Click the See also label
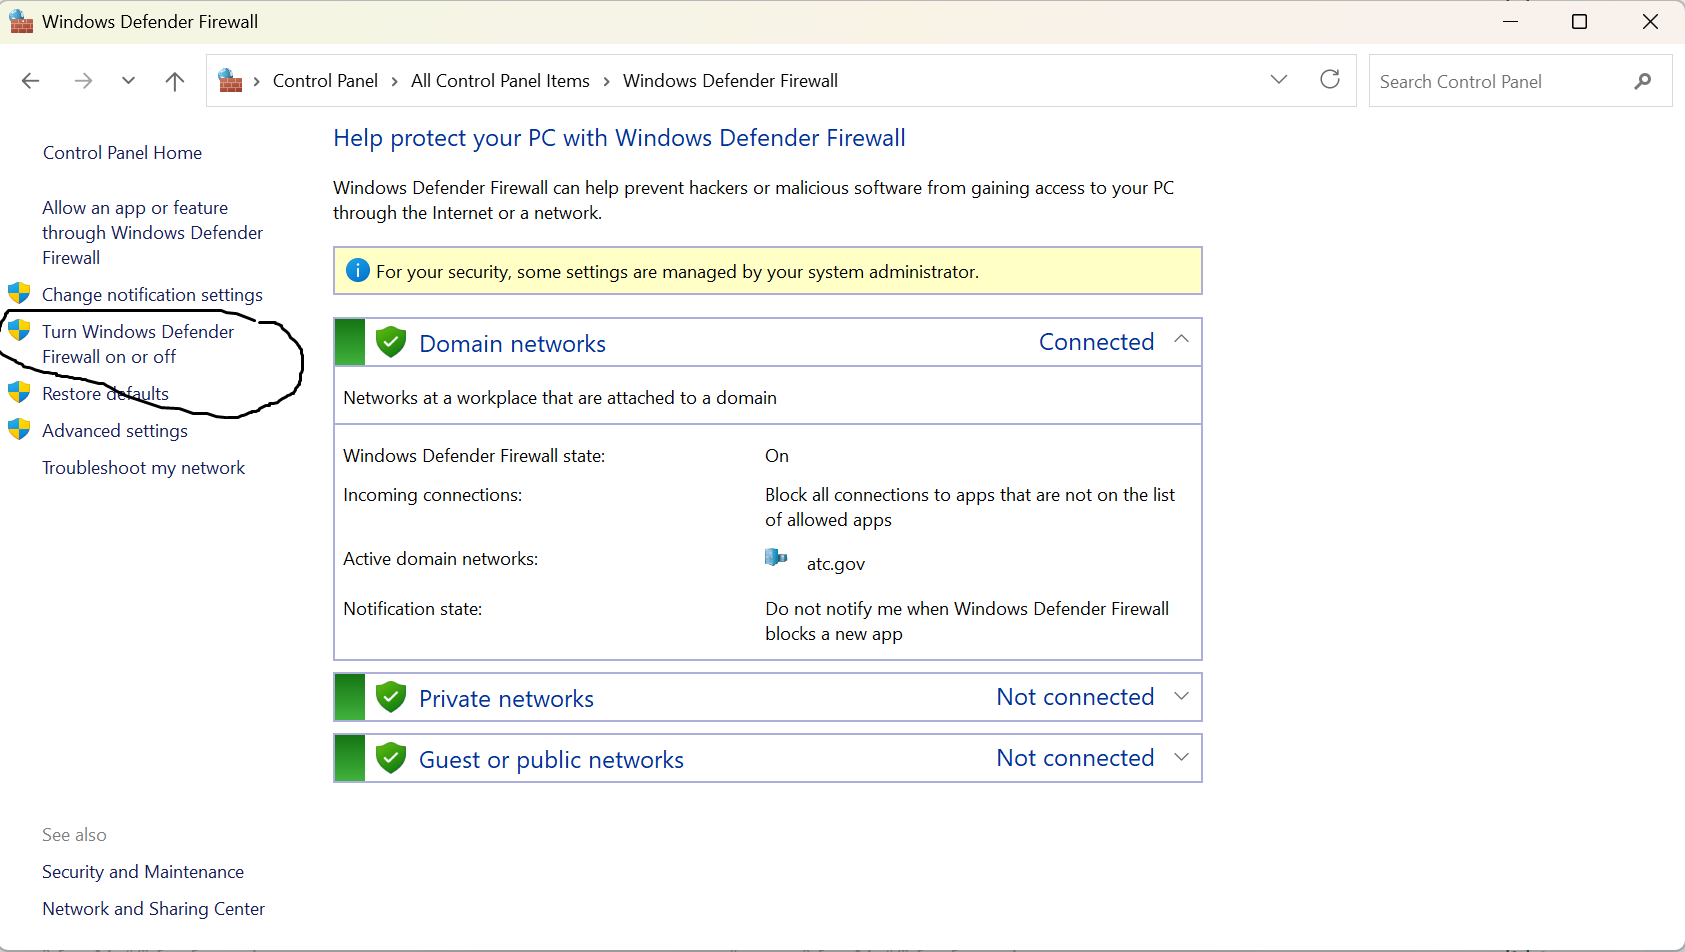This screenshot has width=1685, height=952. tap(74, 835)
